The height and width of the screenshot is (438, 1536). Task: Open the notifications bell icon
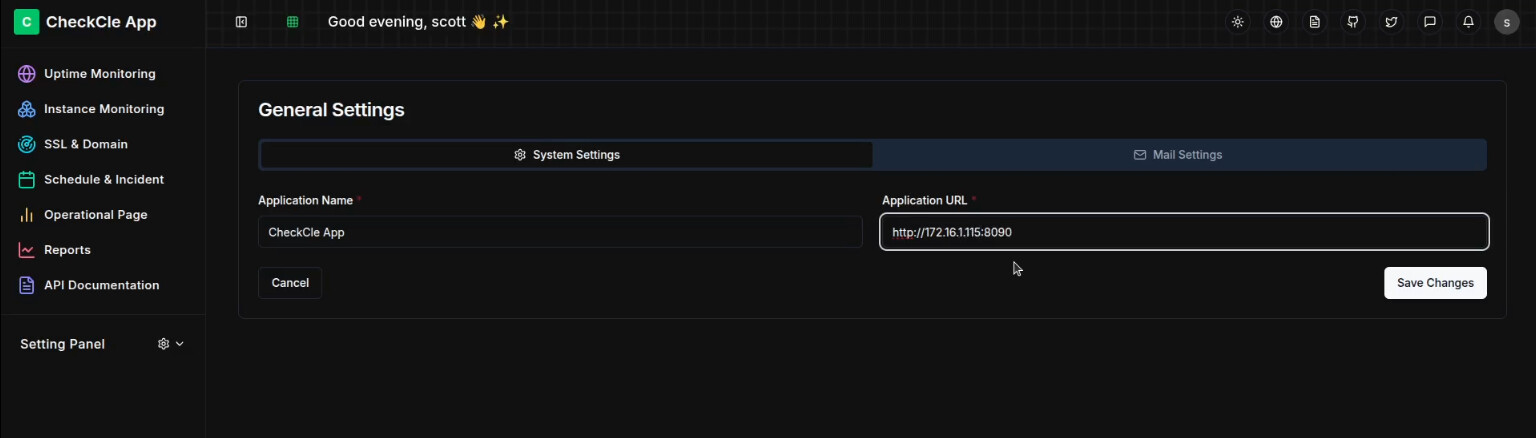tap(1468, 21)
